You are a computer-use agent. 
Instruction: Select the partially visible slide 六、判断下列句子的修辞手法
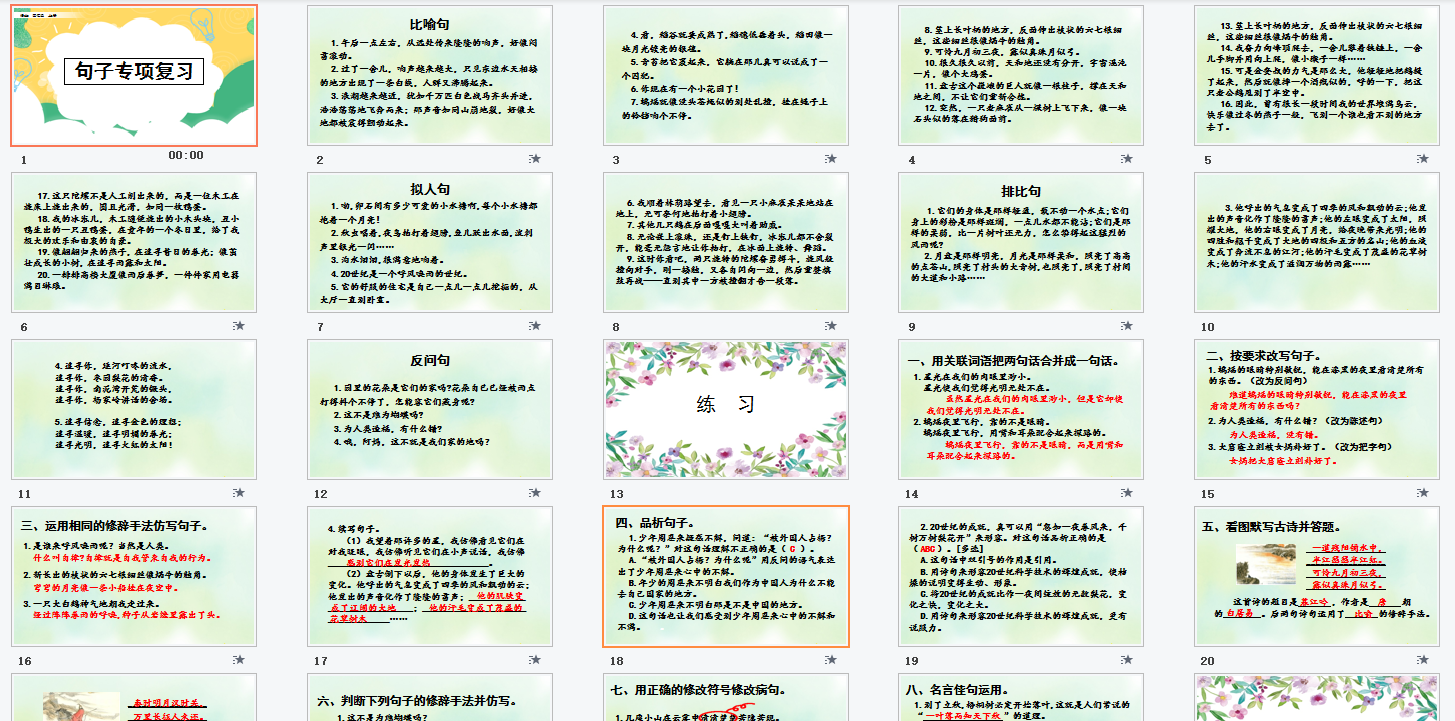430,698
